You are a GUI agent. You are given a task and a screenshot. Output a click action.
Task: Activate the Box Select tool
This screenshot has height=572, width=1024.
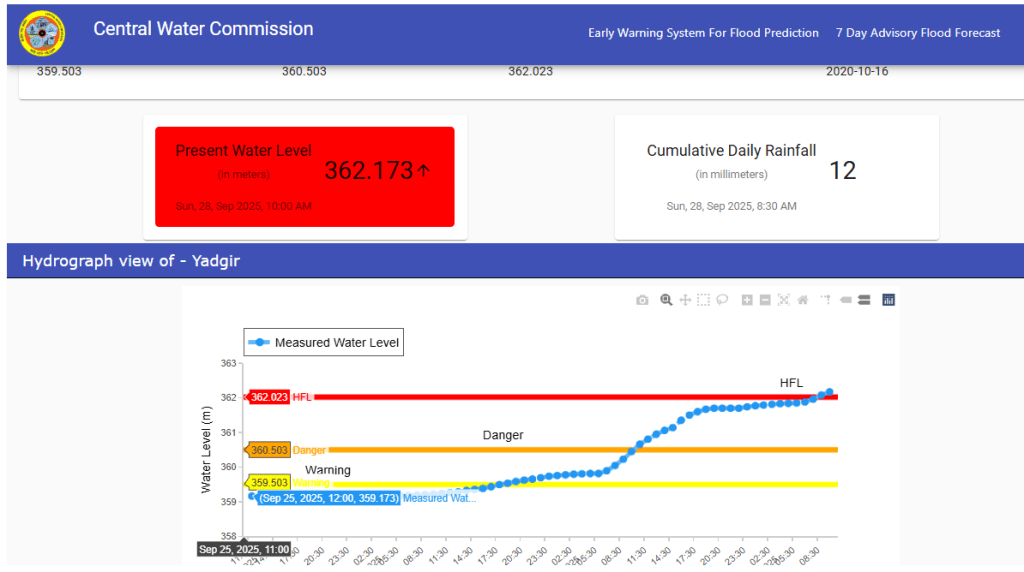pos(704,300)
